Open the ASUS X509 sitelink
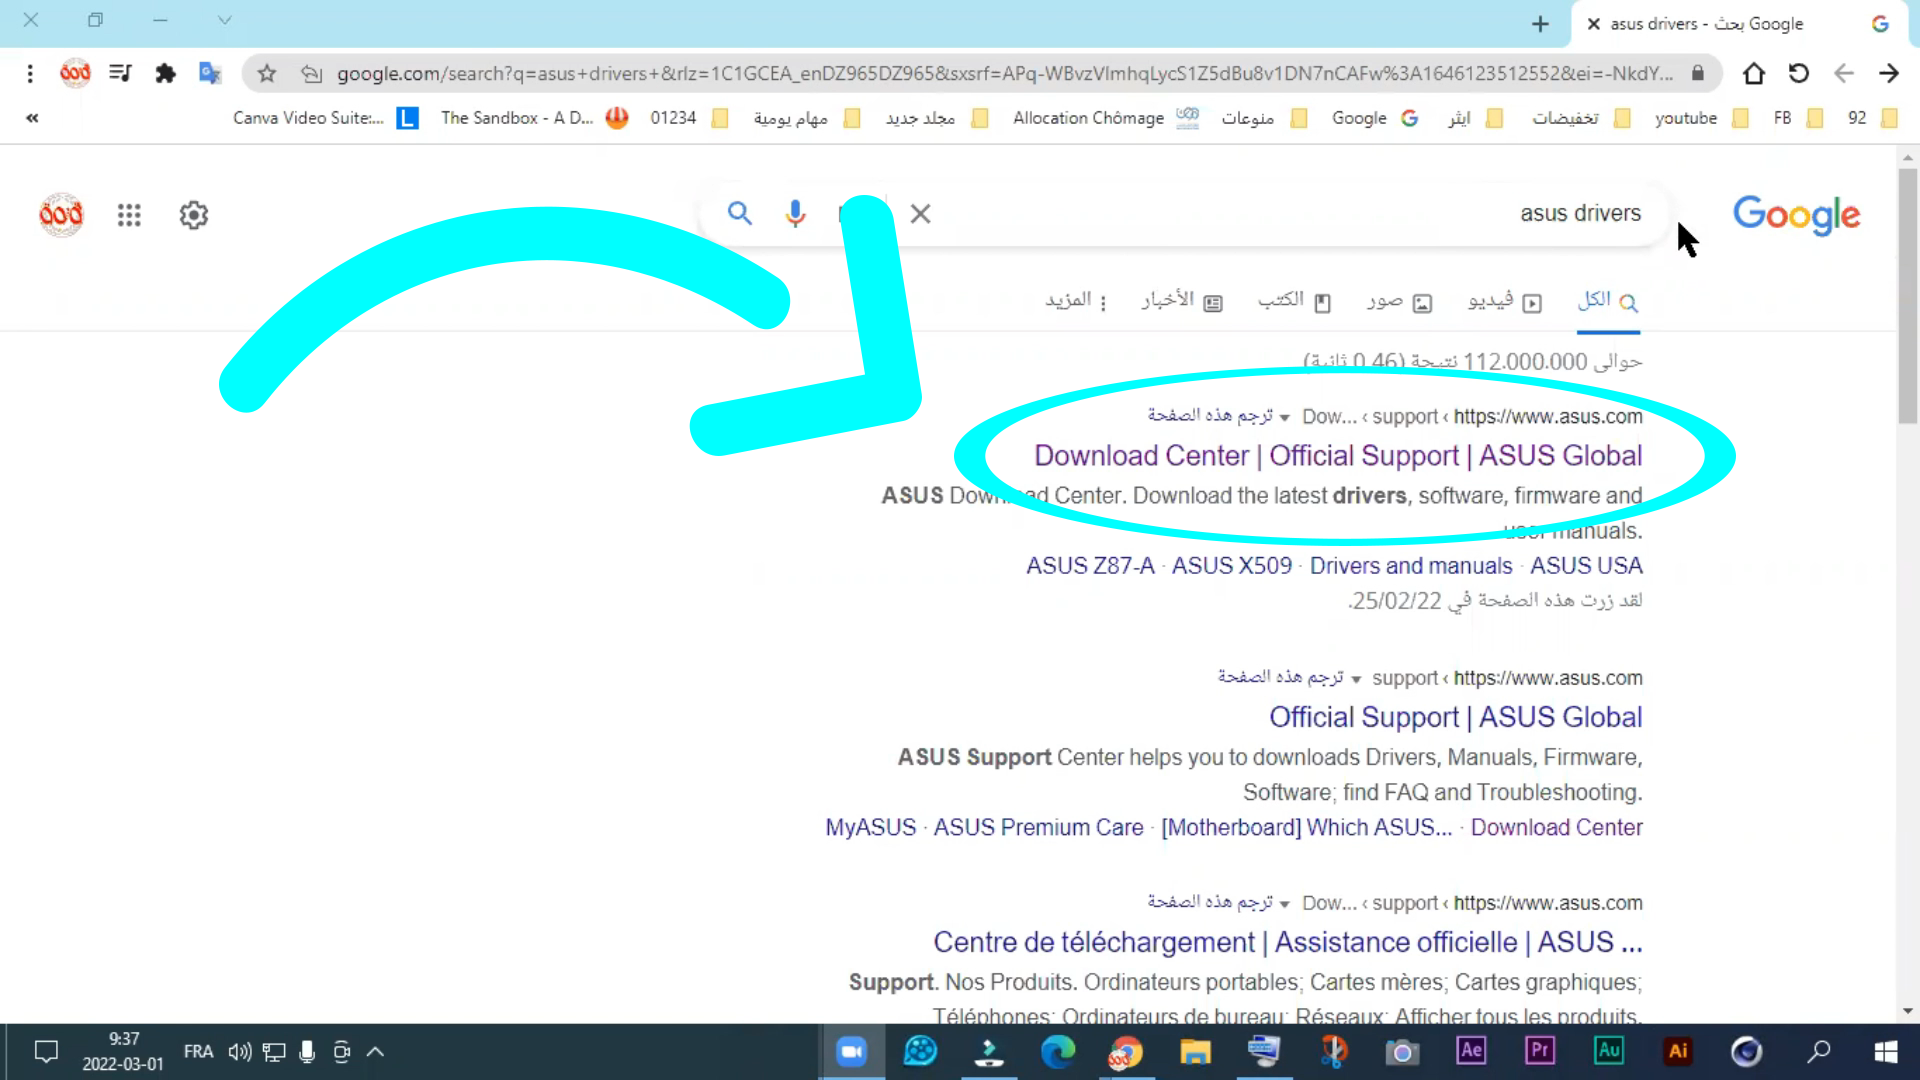Image resolution: width=1920 pixels, height=1080 pixels. (x=1231, y=566)
